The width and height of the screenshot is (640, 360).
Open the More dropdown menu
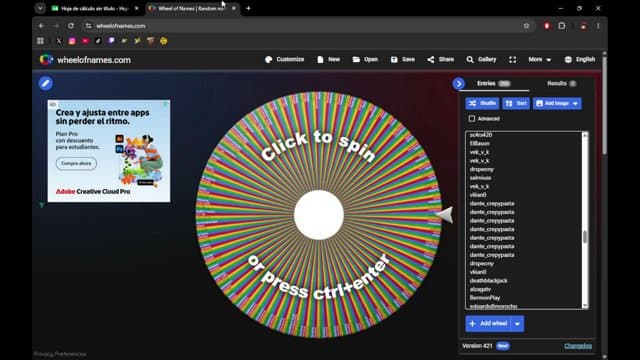[540, 60]
